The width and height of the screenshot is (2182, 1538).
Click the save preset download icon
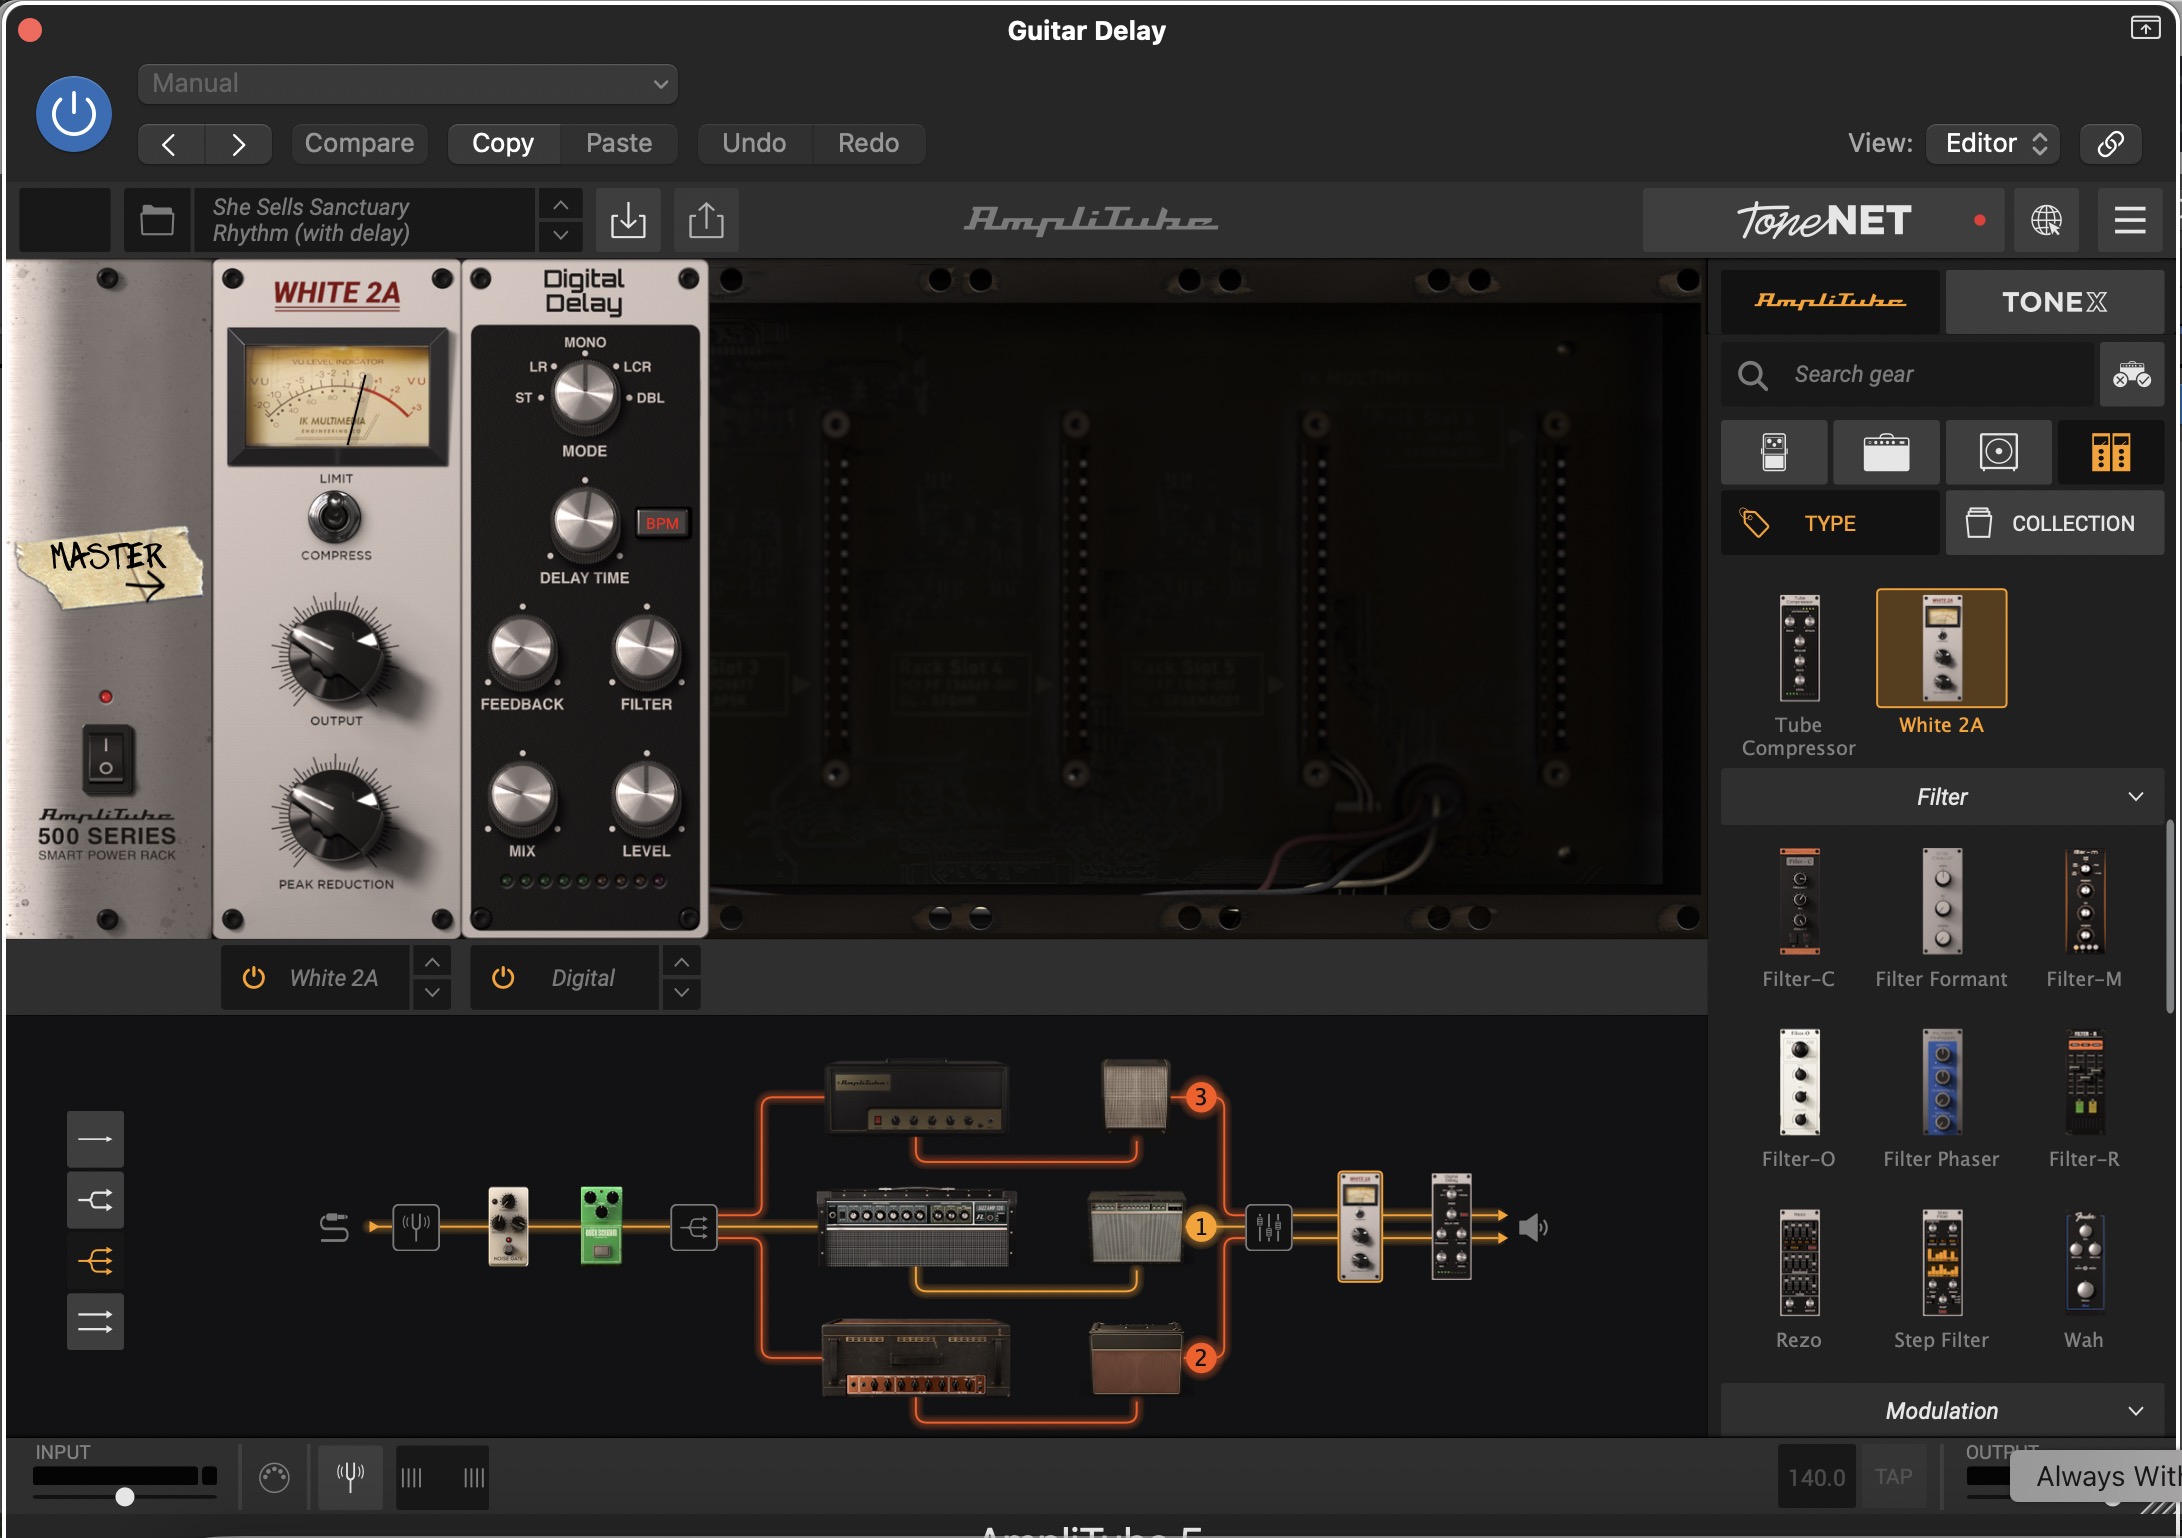tap(628, 220)
